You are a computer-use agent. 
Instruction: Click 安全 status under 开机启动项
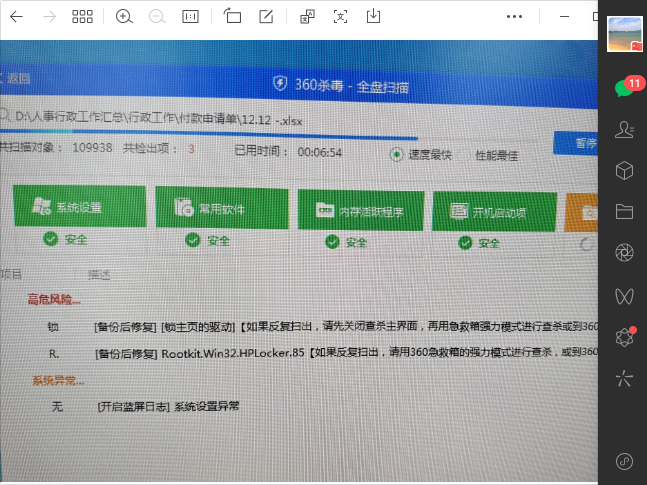479,243
